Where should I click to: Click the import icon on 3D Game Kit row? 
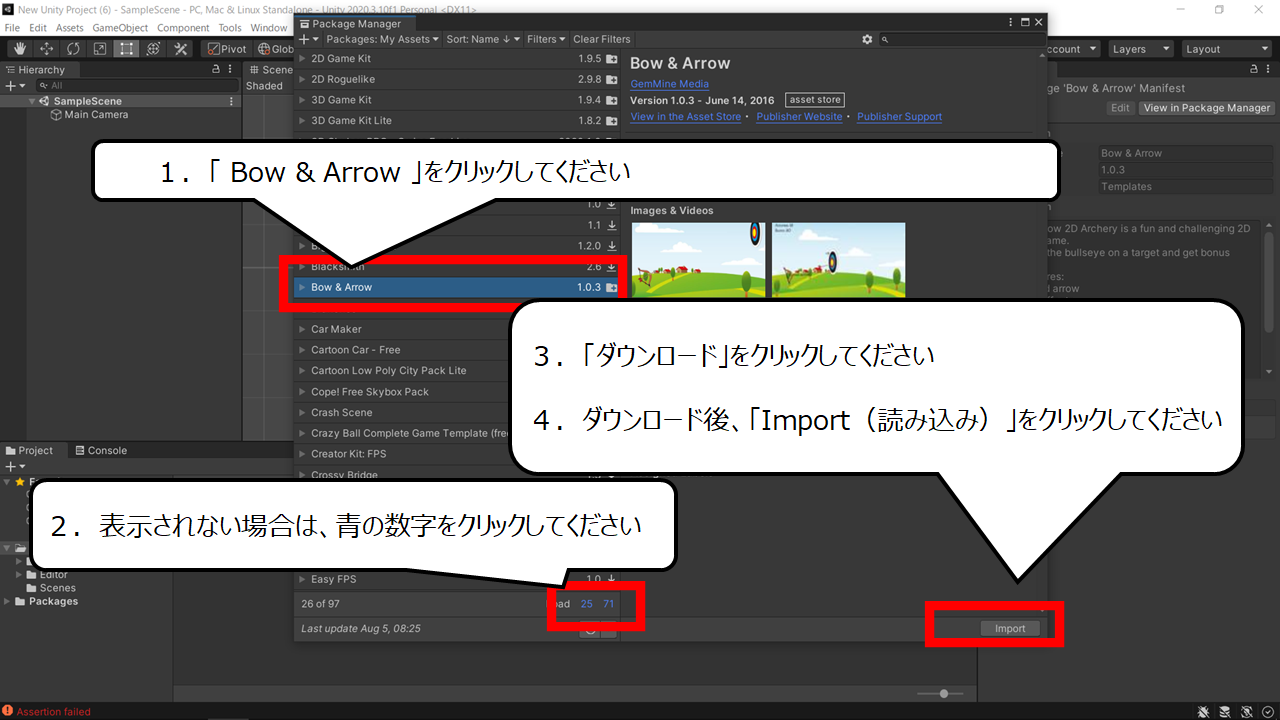(x=612, y=100)
